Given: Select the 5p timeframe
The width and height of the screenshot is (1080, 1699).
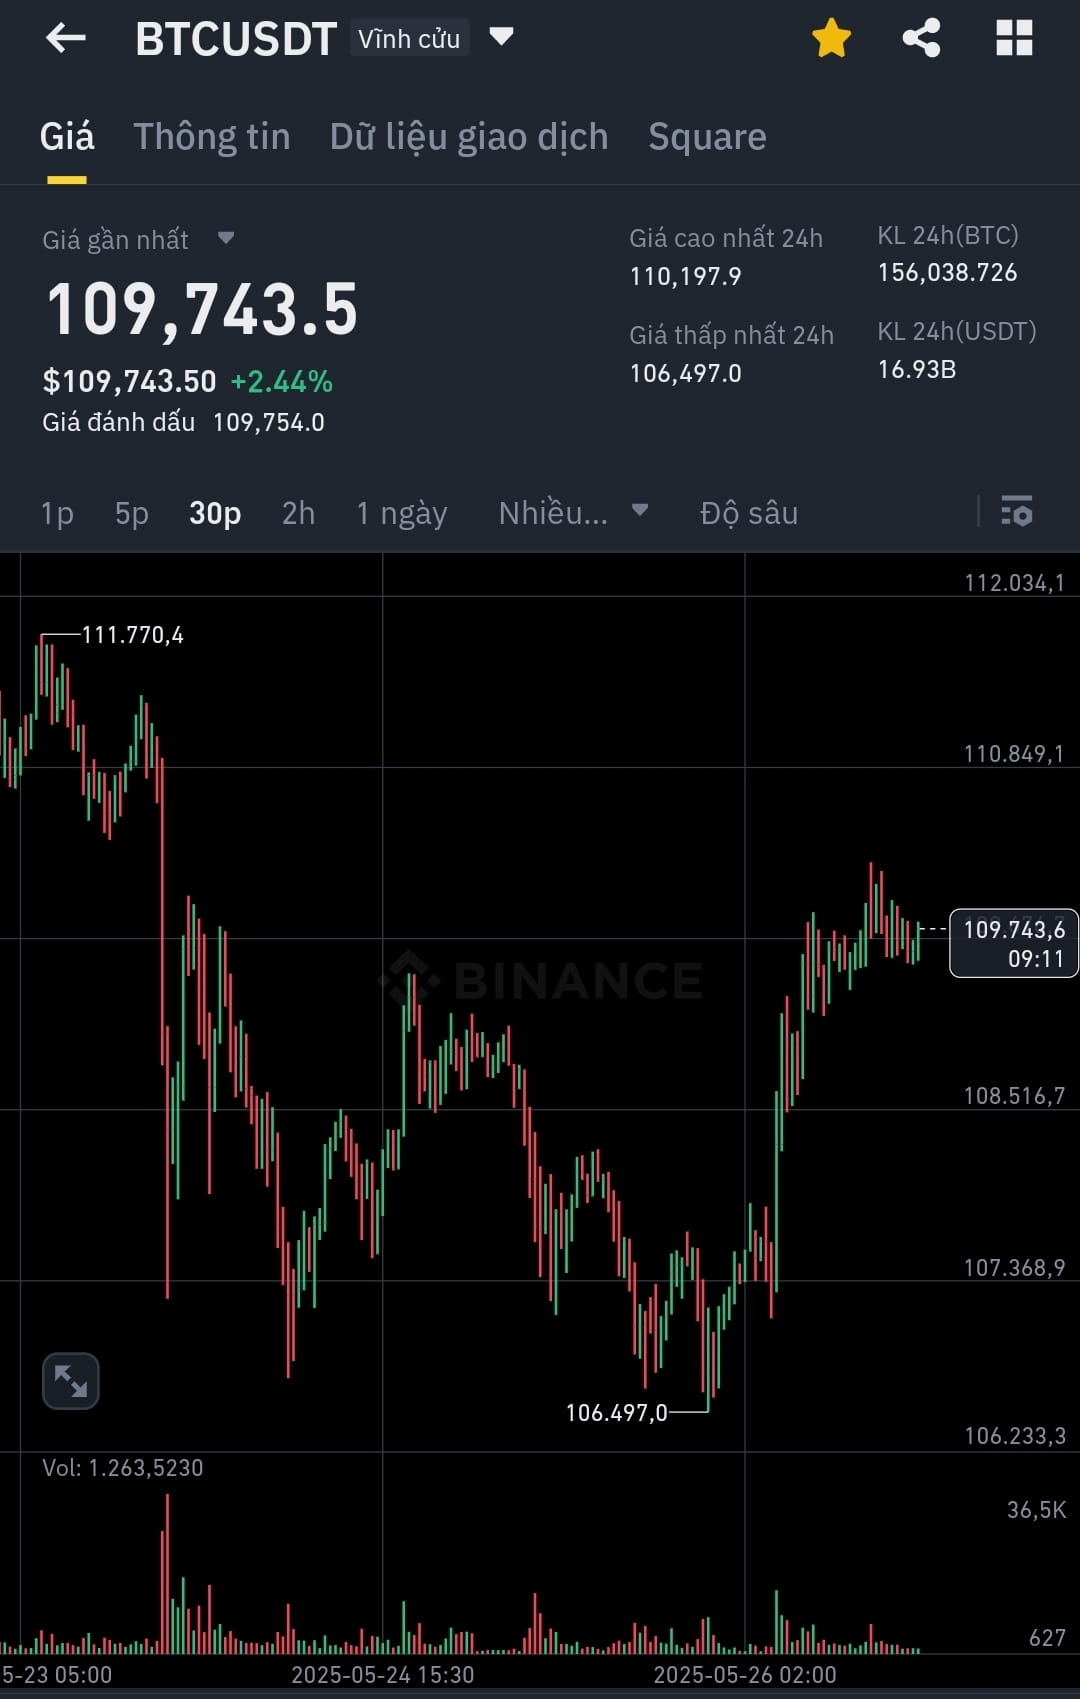Looking at the screenshot, I should click(x=132, y=513).
